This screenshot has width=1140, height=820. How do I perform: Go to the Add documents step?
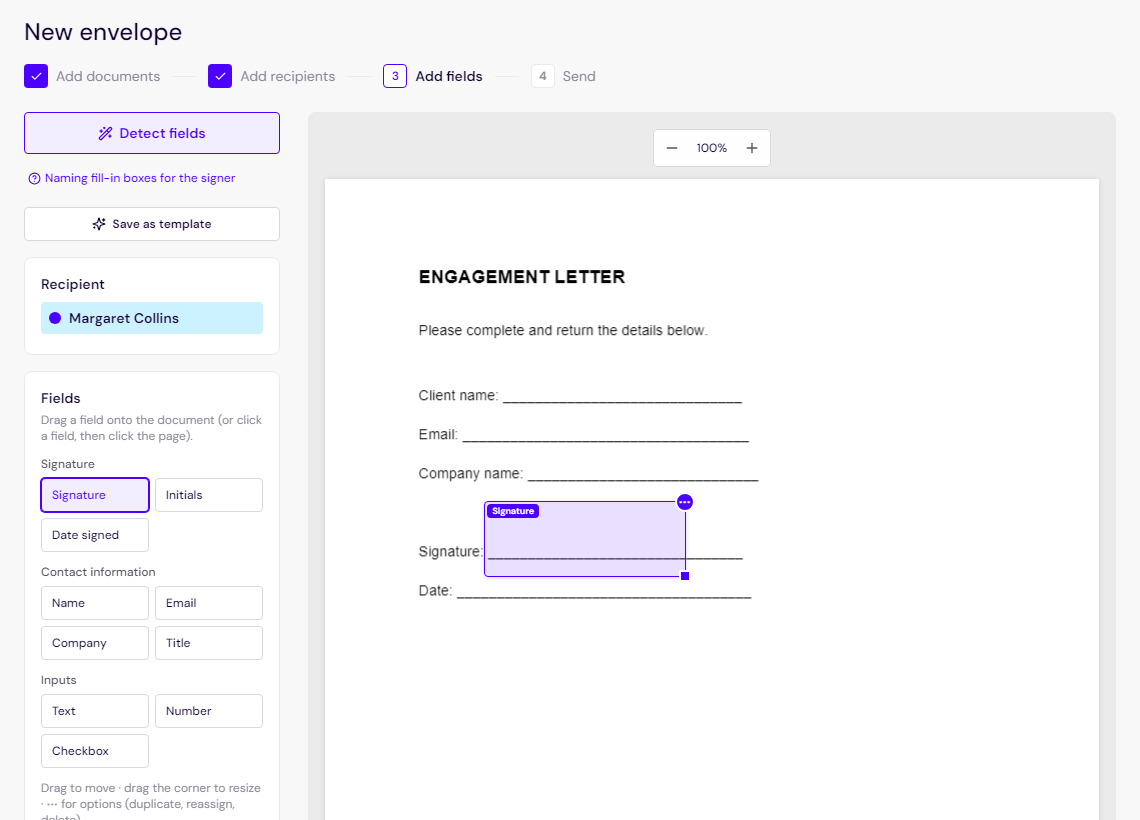point(108,76)
